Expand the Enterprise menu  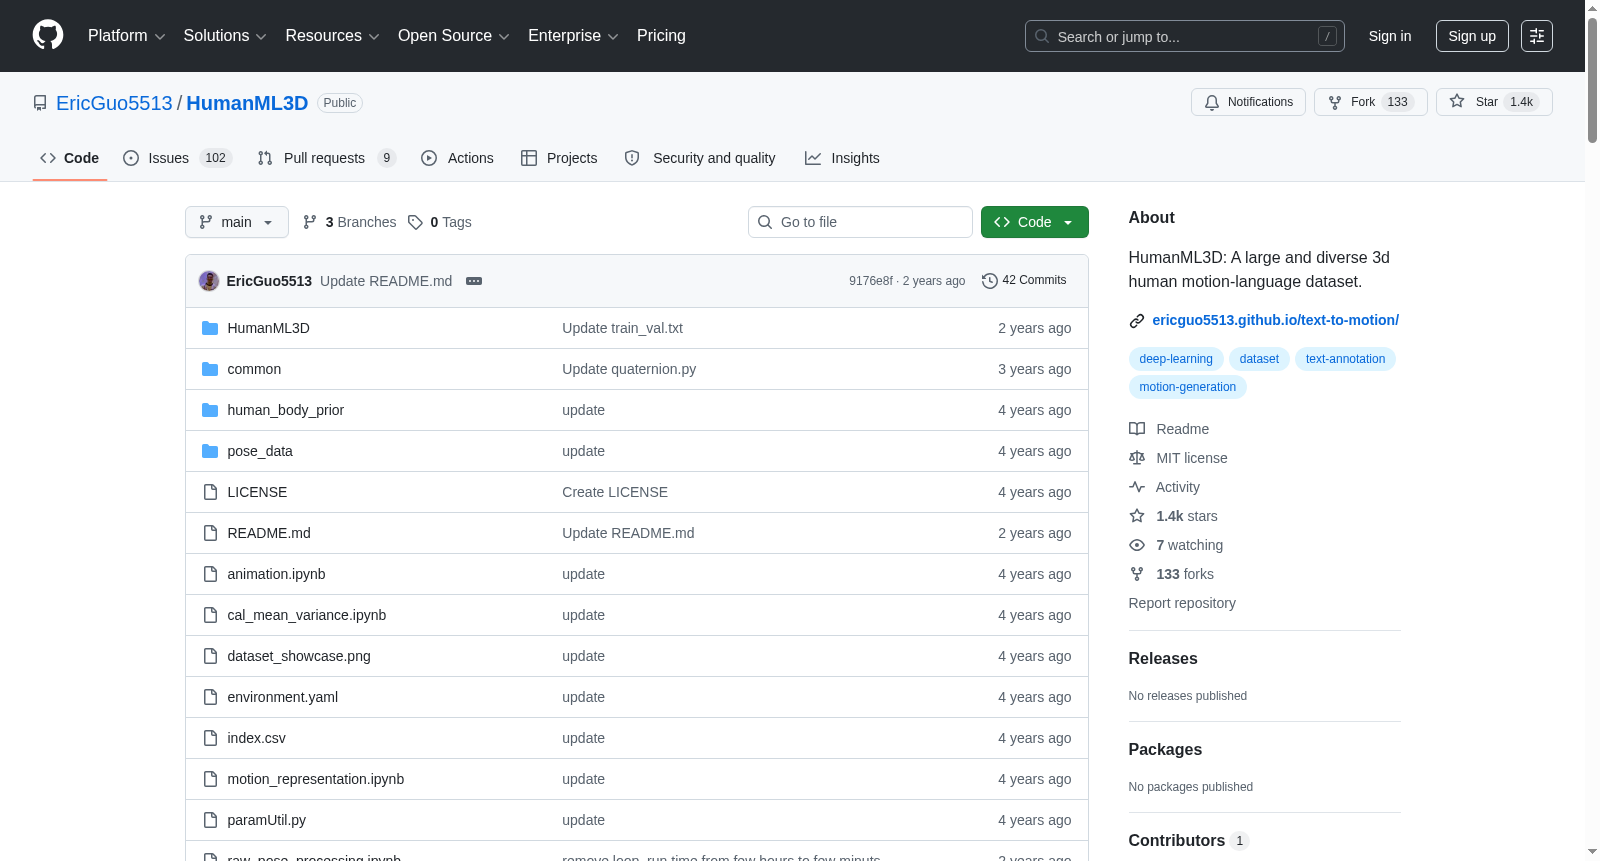pos(573,36)
